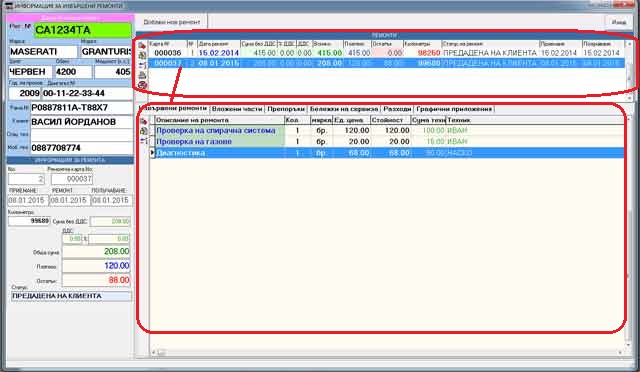Click the row pointer arrow beside Диагностика
The width and height of the screenshot is (640, 372).
click(x=152, y=152)
